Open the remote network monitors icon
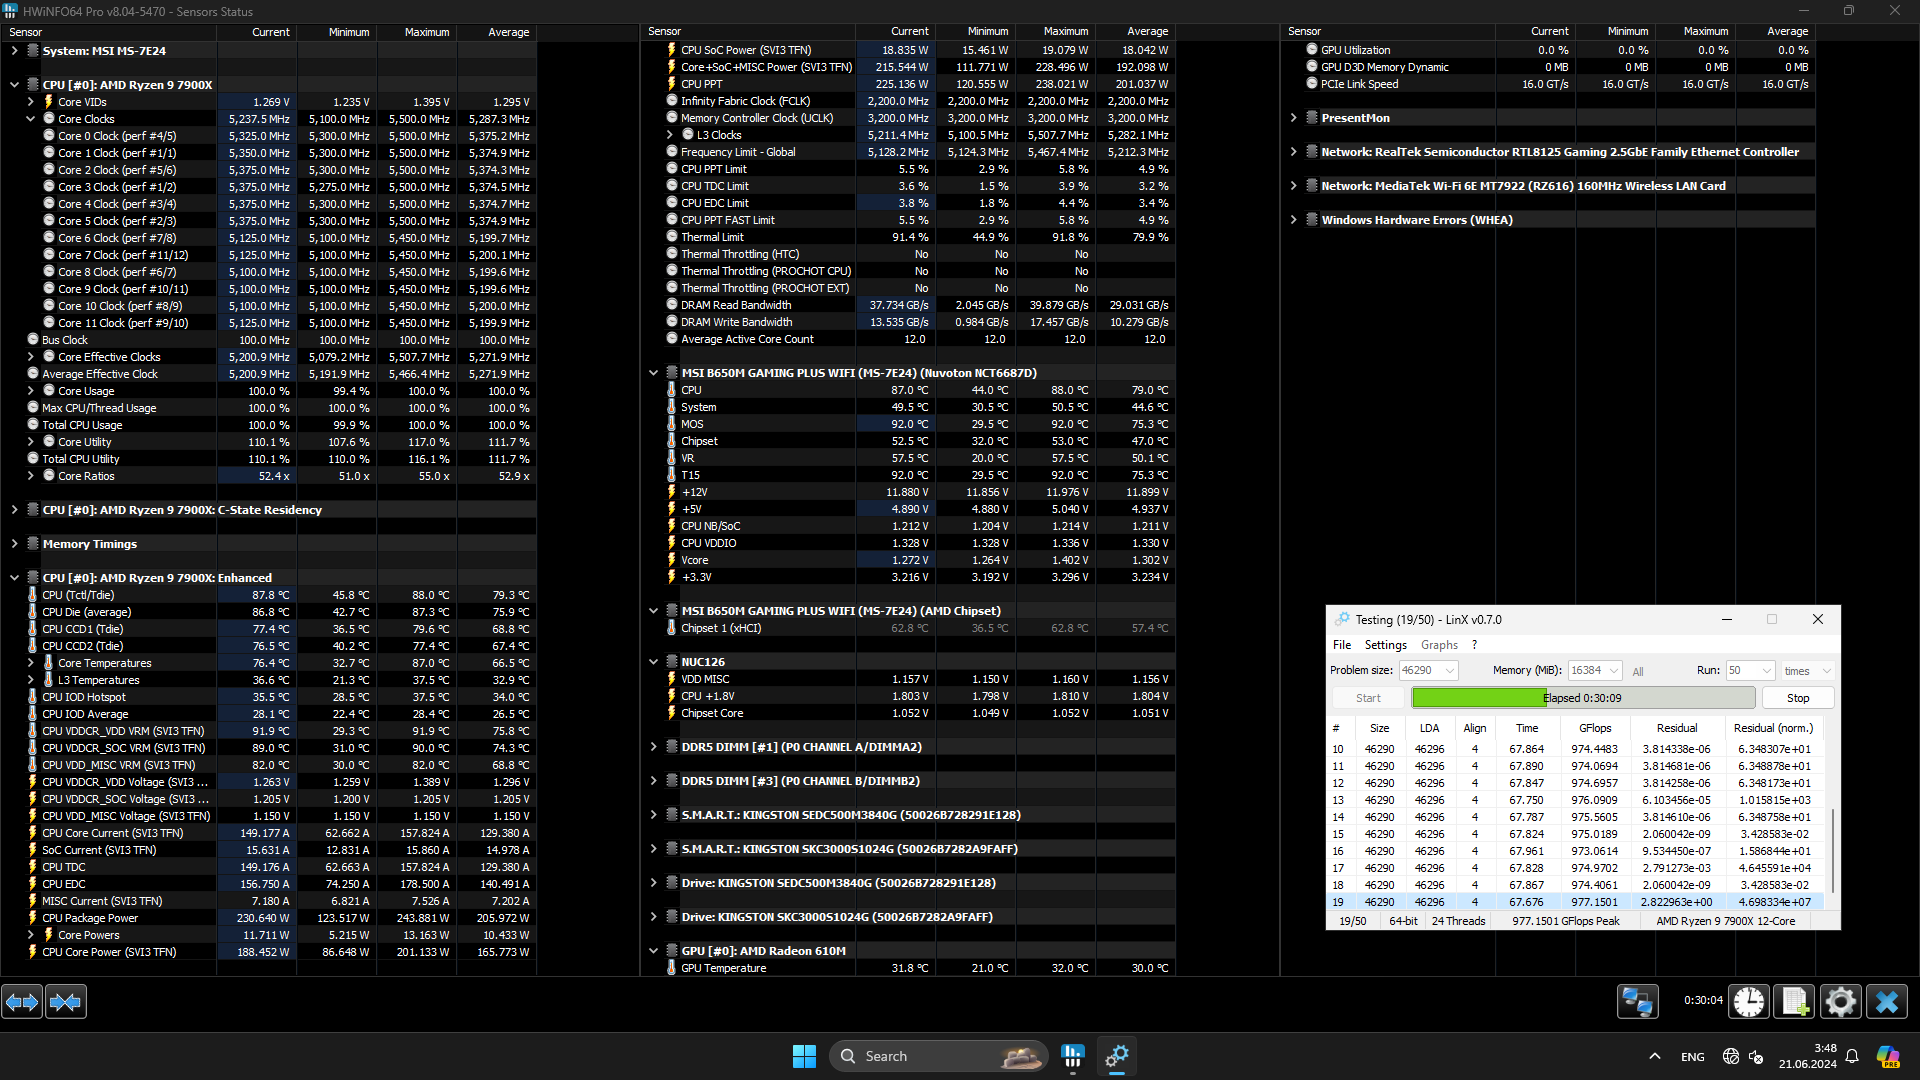 pos(1638,1002)
